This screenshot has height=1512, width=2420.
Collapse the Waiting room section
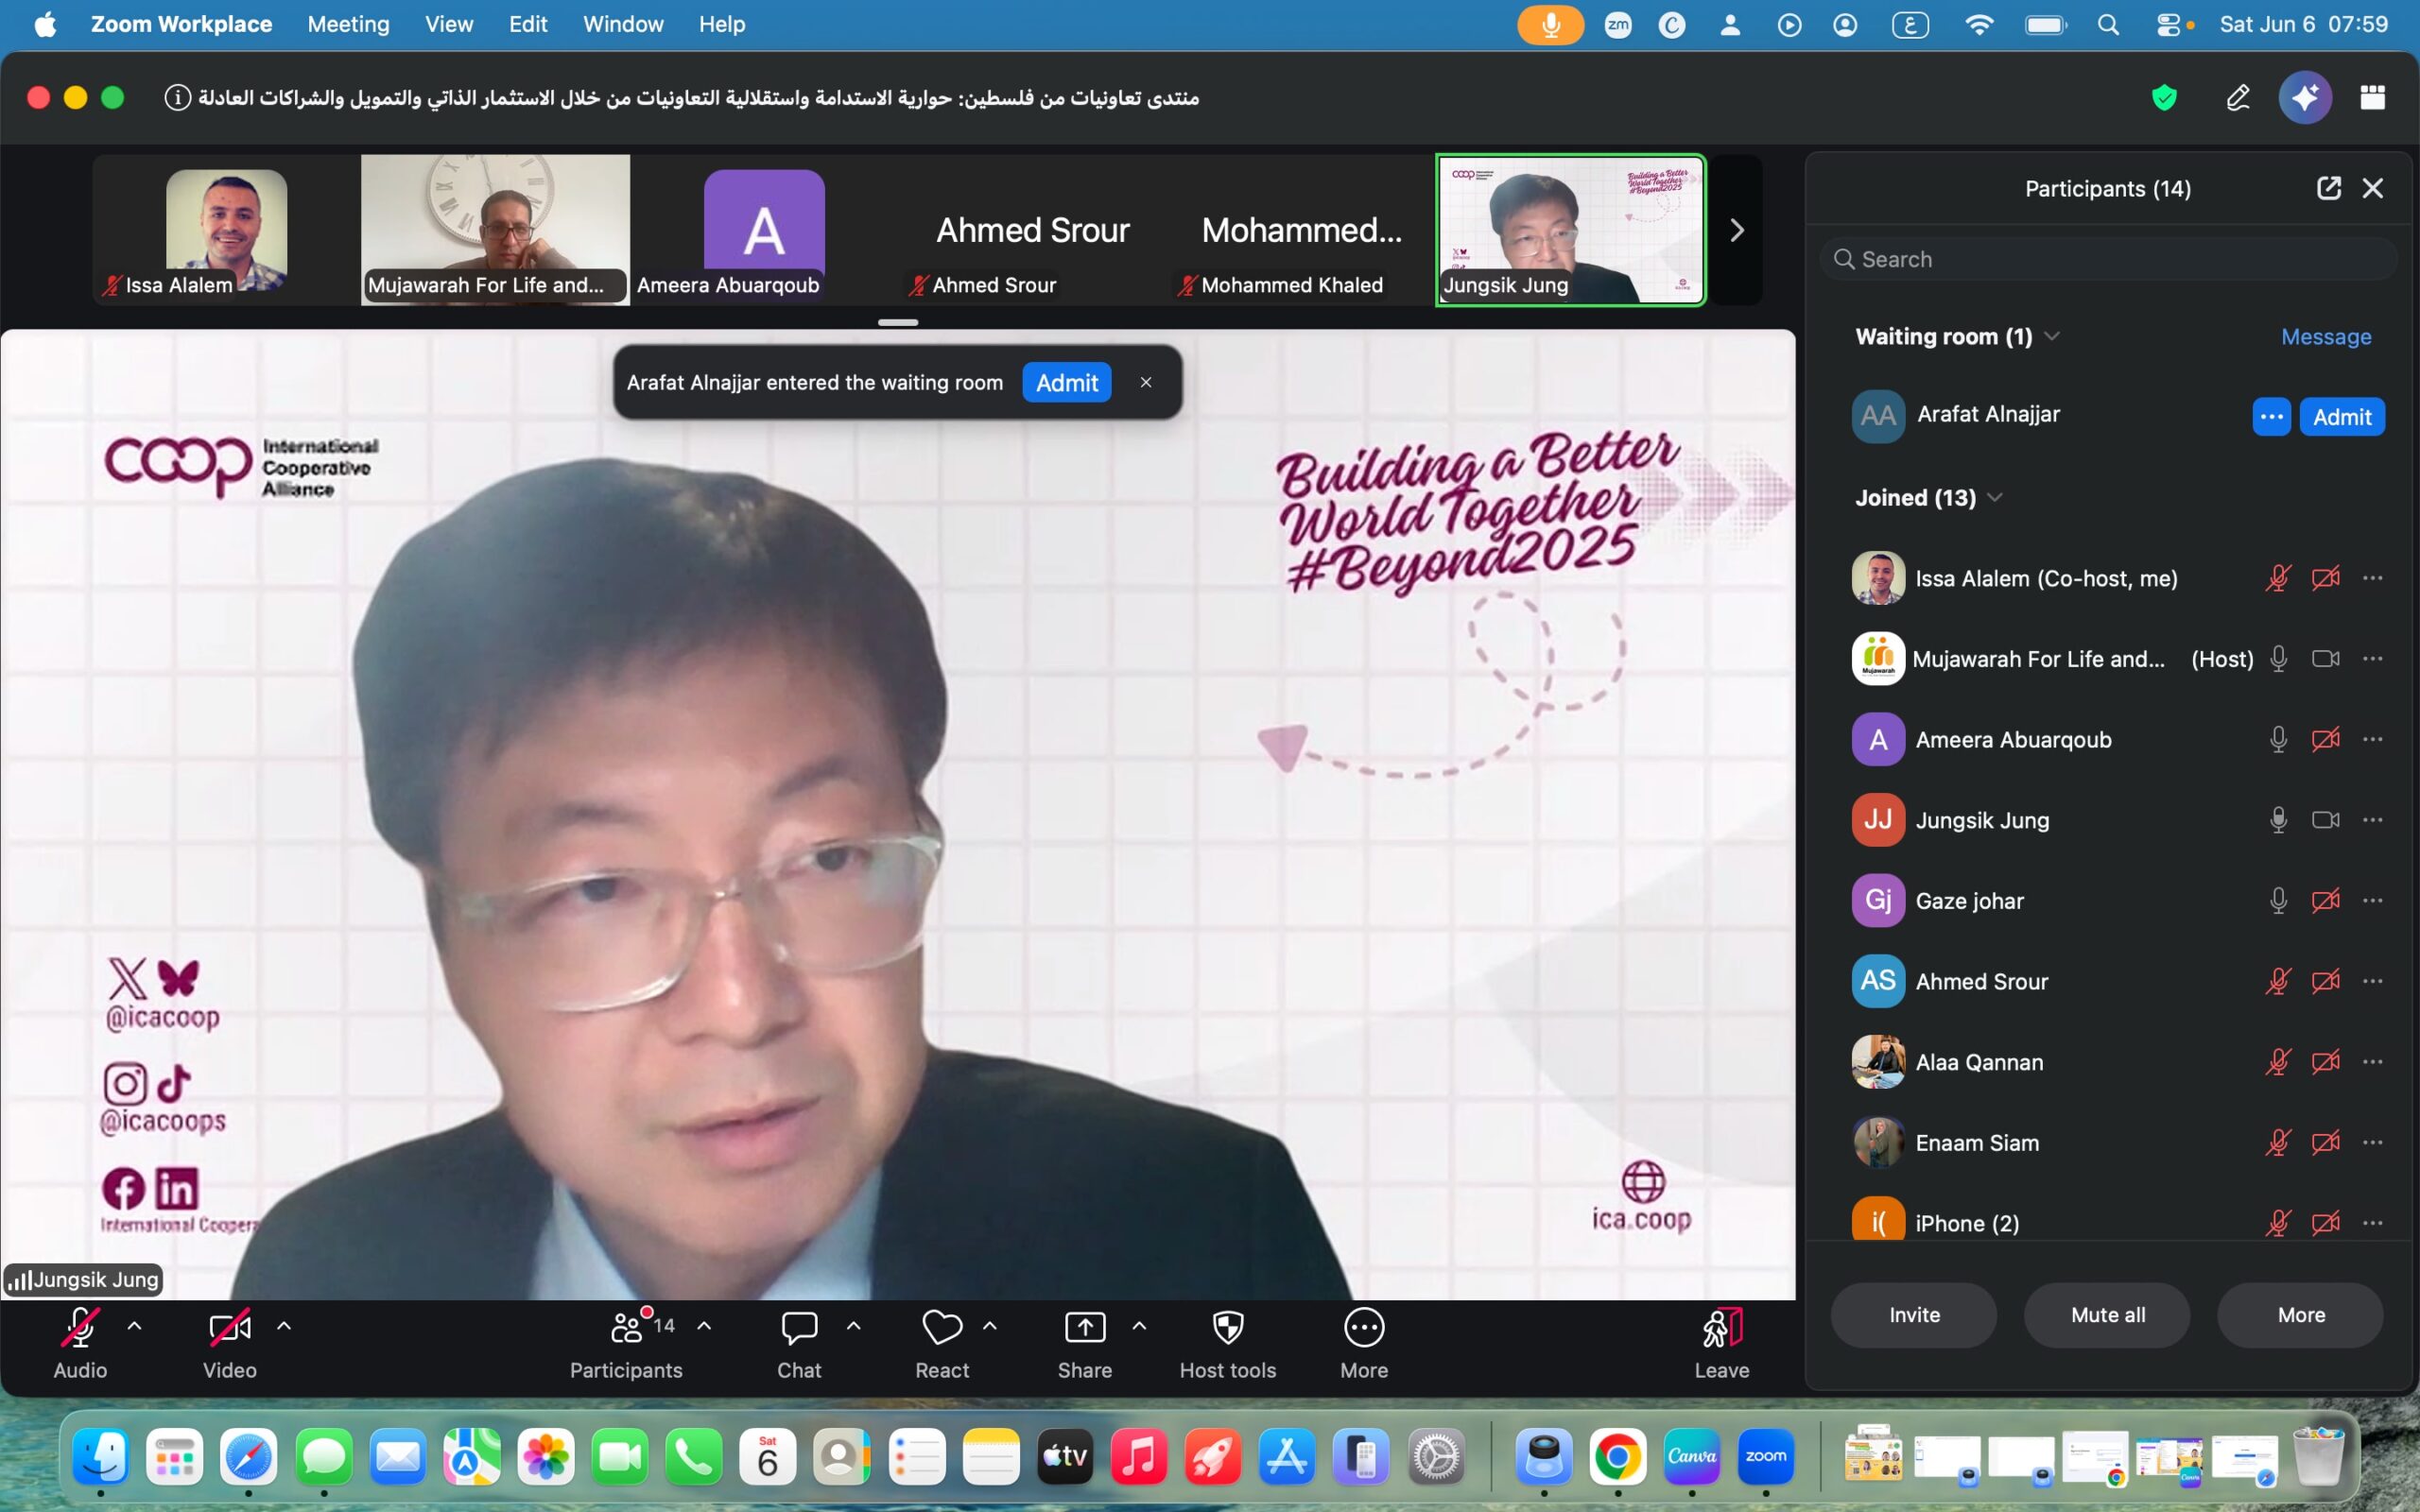(x=2052, y=336)
